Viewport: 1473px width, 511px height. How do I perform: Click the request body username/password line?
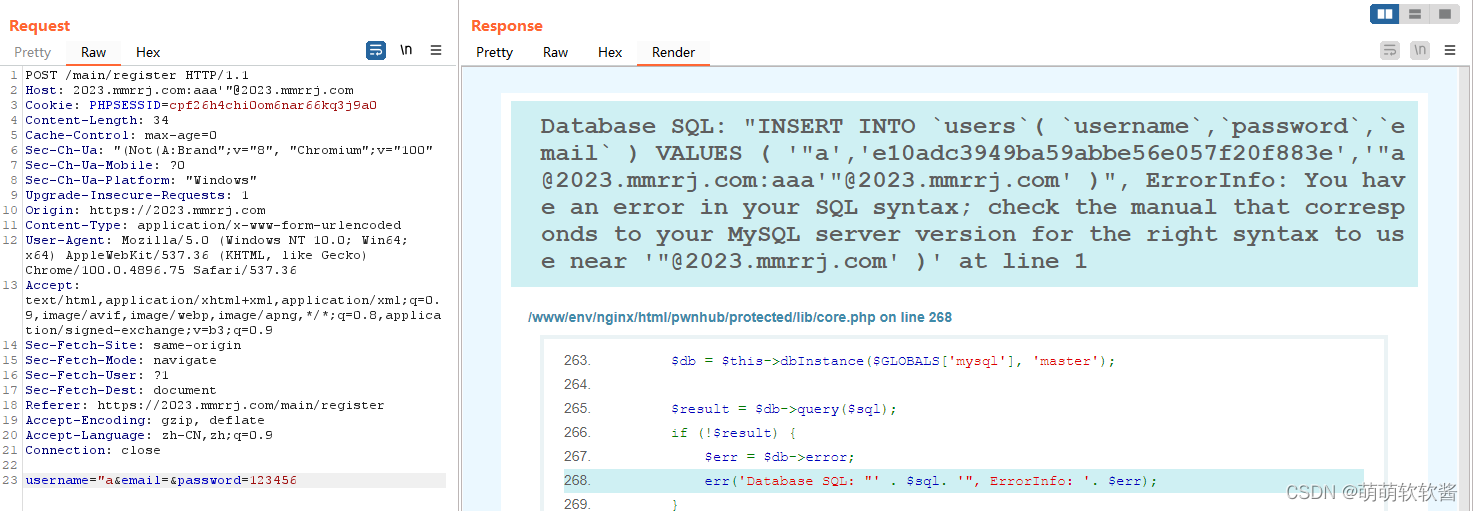pos(161,480)
